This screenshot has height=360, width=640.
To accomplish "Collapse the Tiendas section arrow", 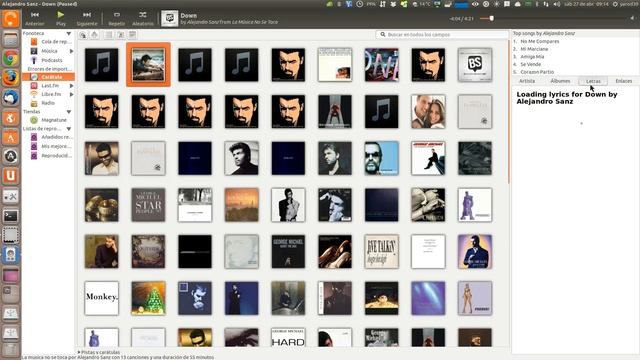I will pos(69,111).
